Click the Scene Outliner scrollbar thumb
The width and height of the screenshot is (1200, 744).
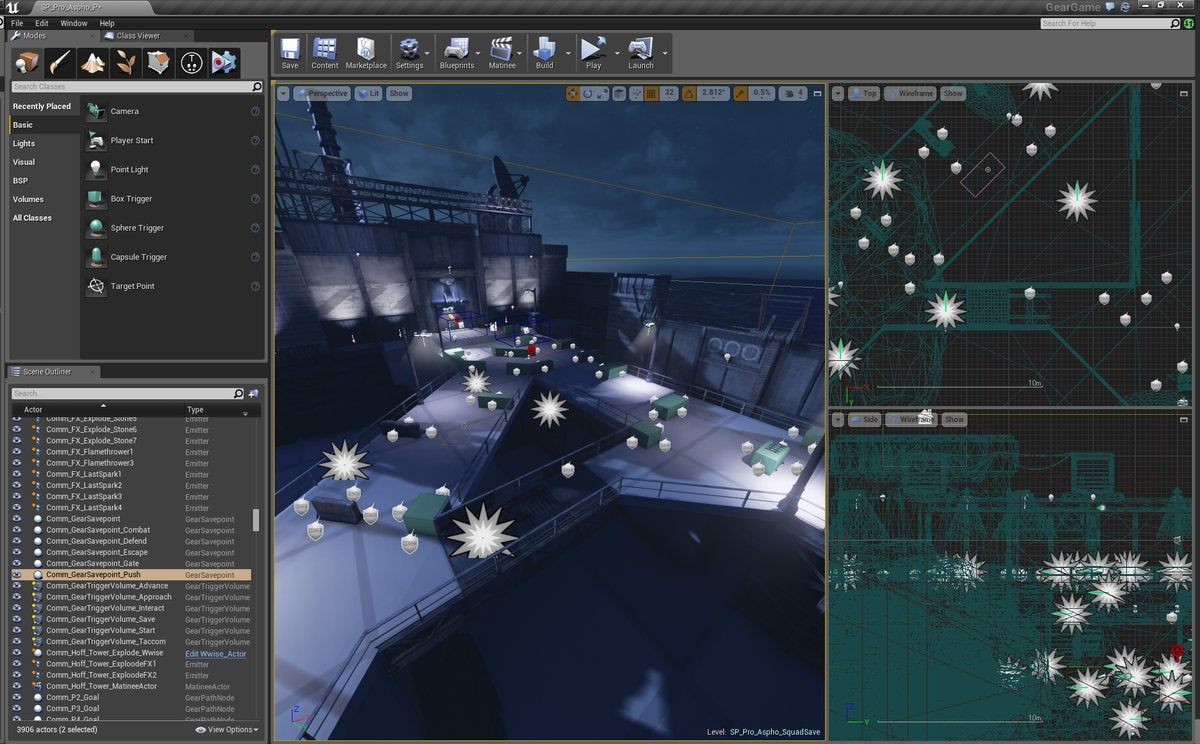pos(255,520)
